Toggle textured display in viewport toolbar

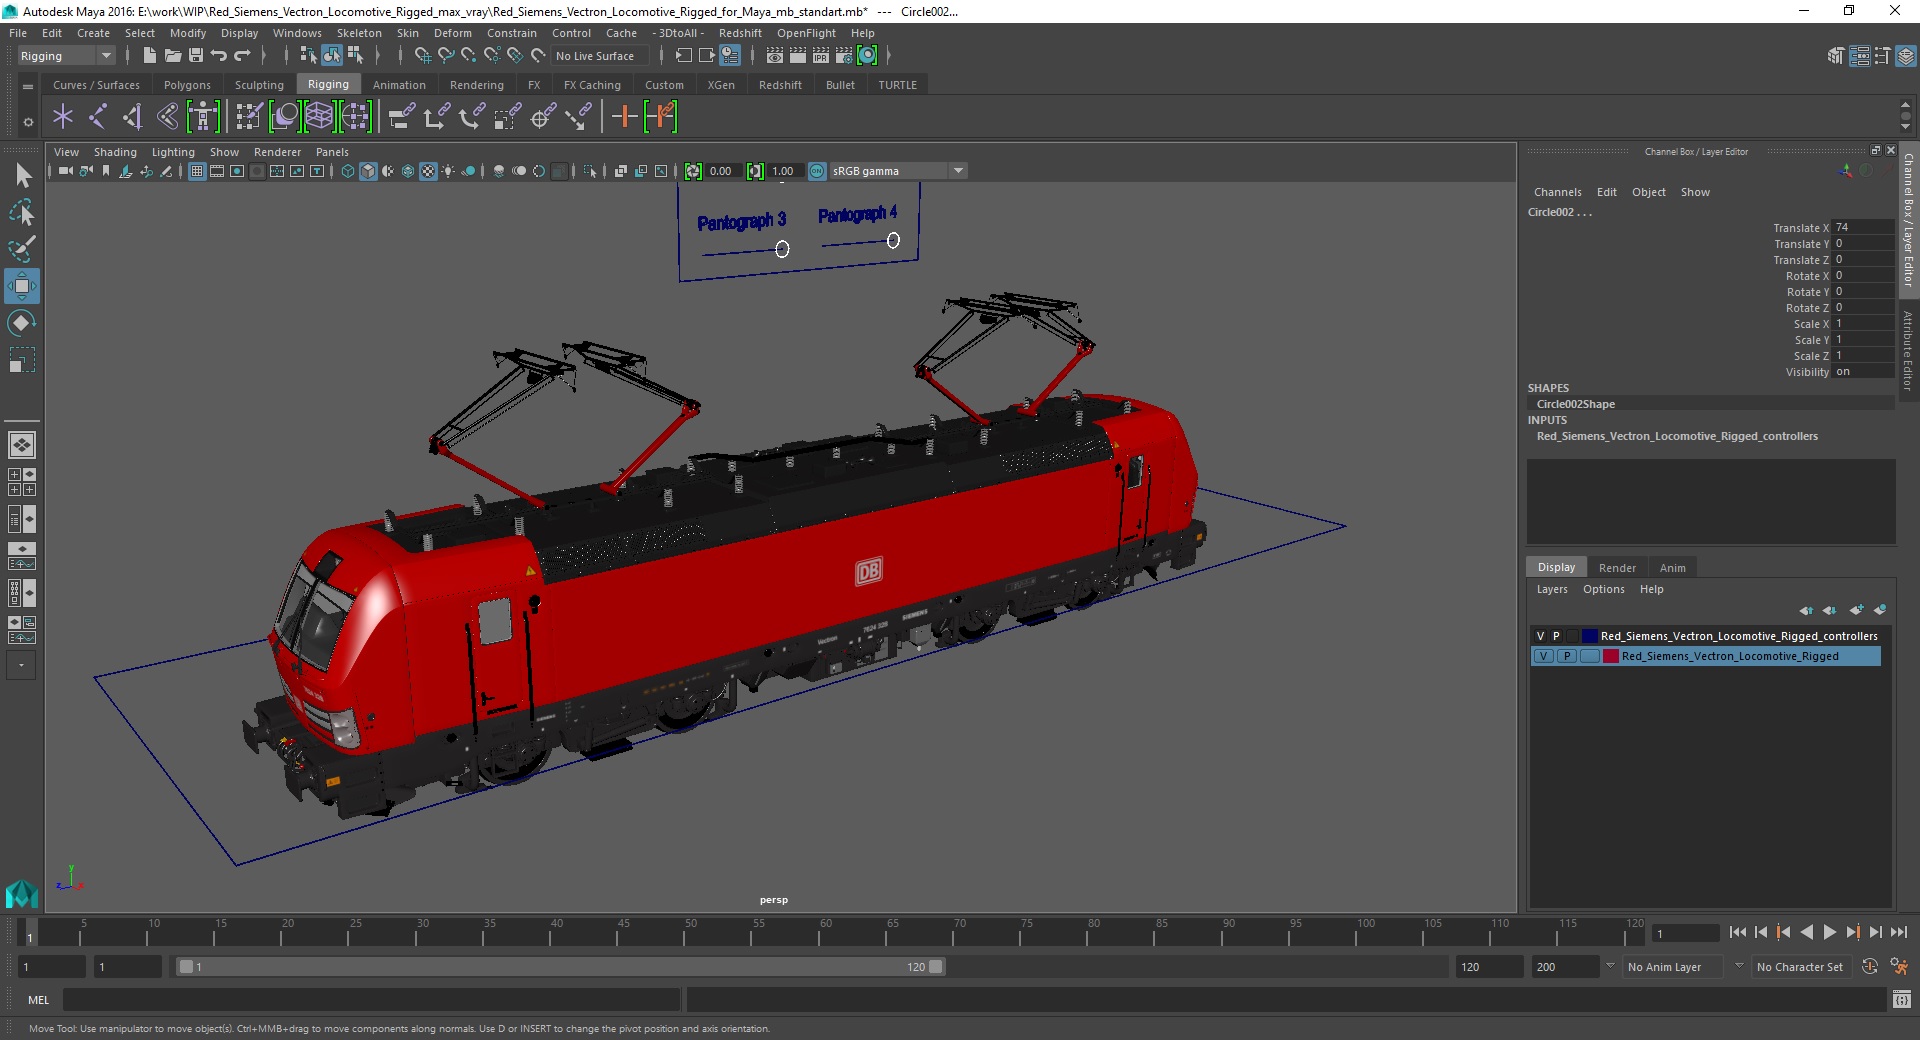pos(428,171)
